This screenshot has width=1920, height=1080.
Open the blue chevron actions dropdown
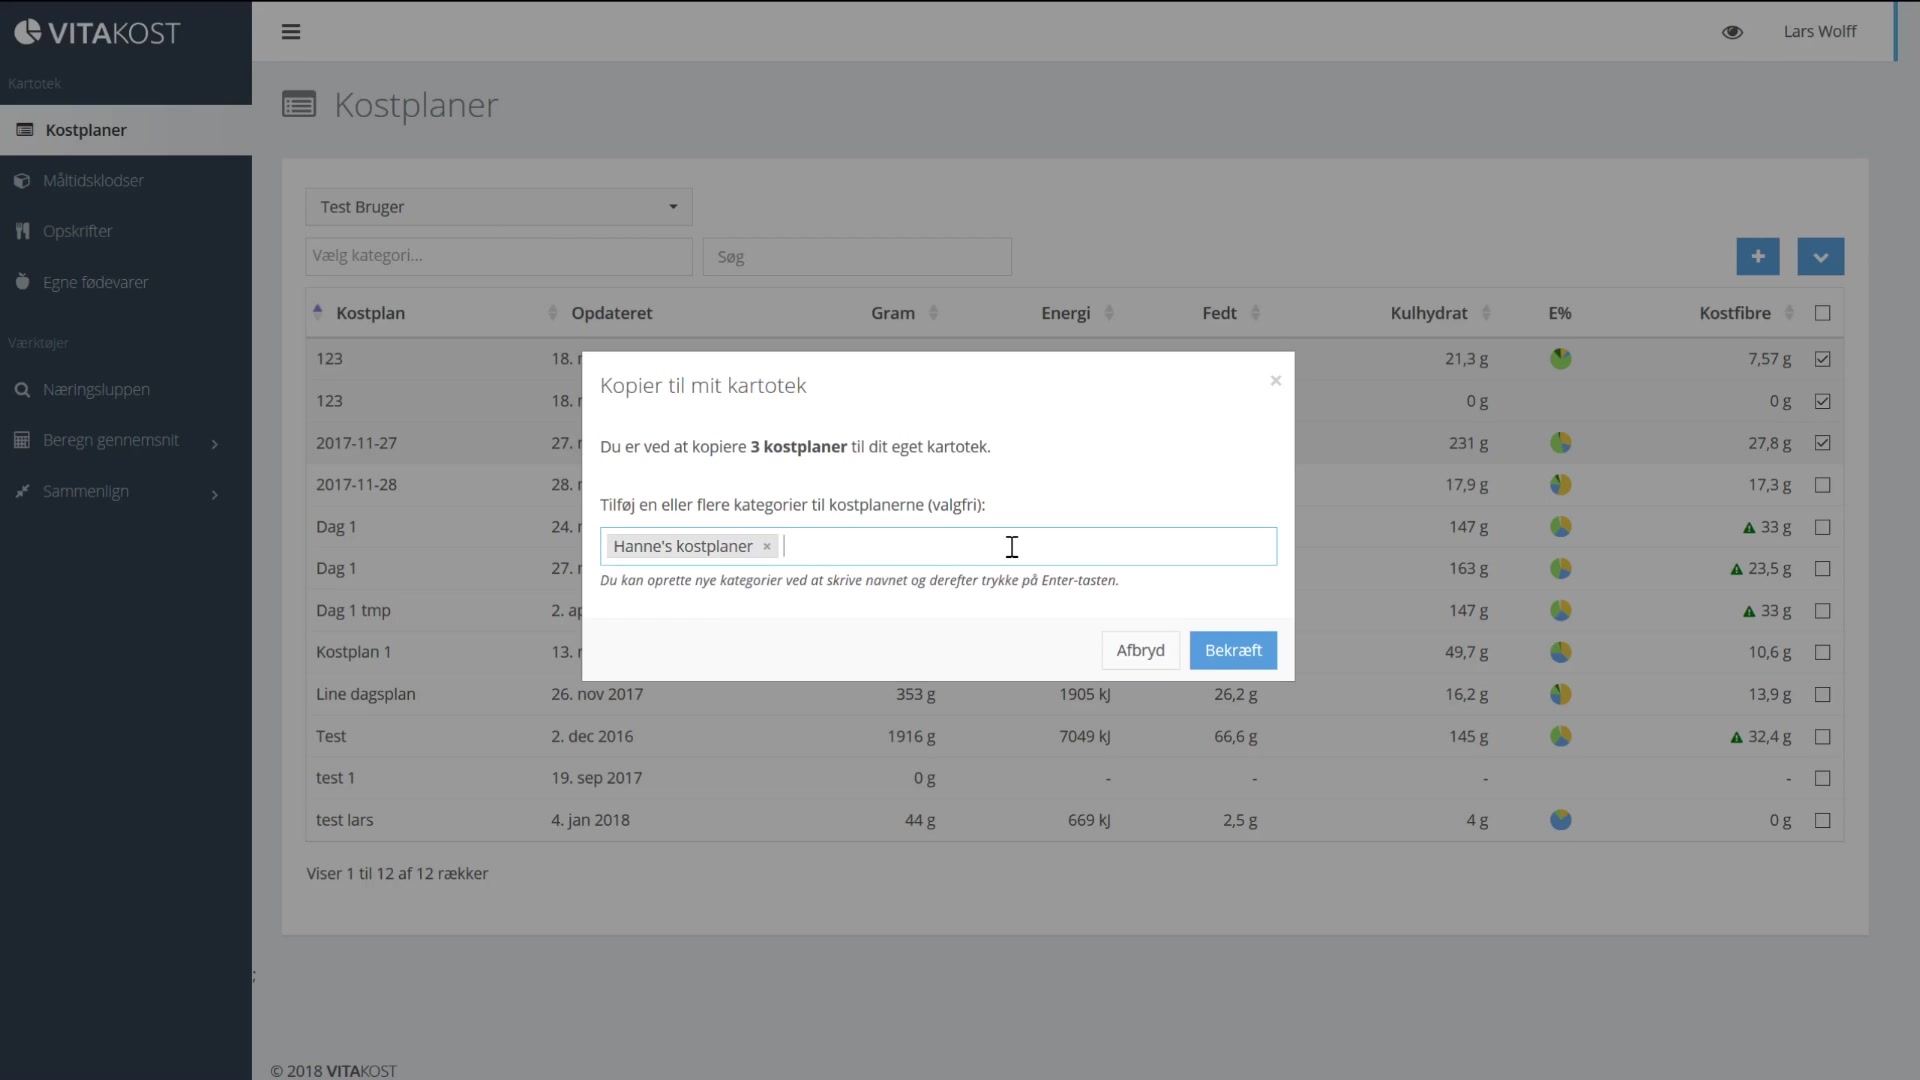point(1820,256)
